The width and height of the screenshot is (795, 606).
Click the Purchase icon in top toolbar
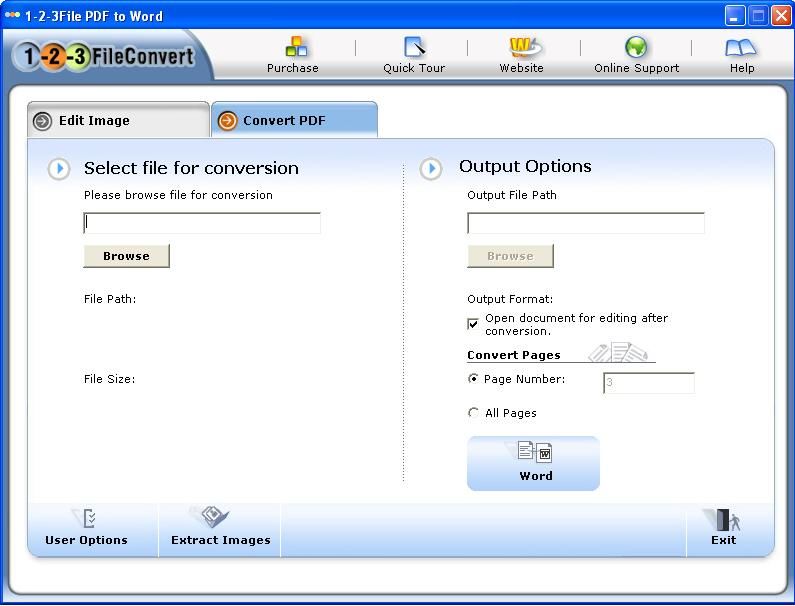[x=296, y=47]
